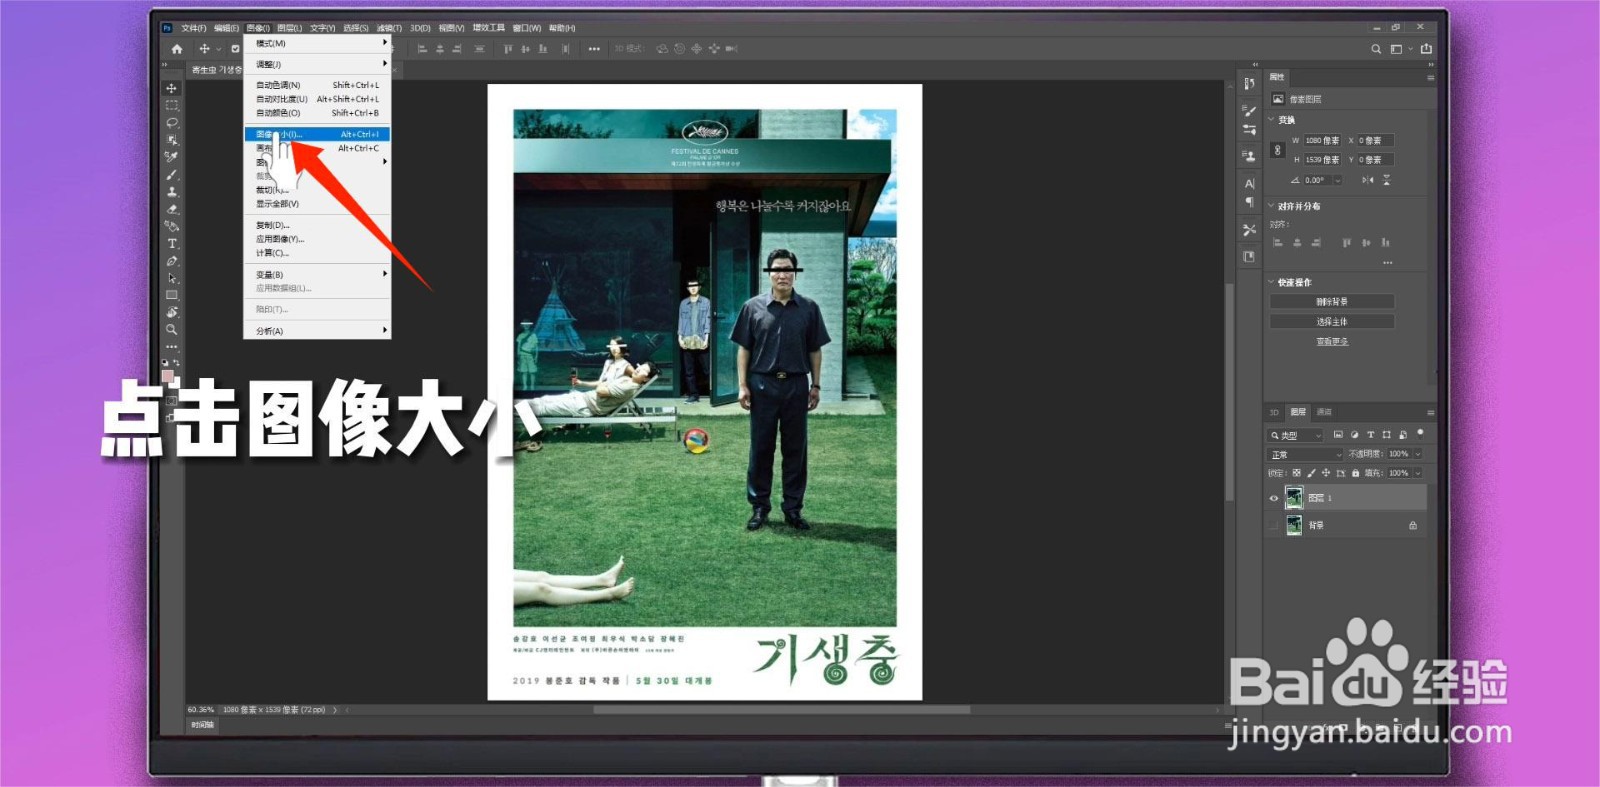Open the Paragraph panel icon
The width and height of the screenshot is (1600, 787).
pyautogui.click(x=1249, y=202)
